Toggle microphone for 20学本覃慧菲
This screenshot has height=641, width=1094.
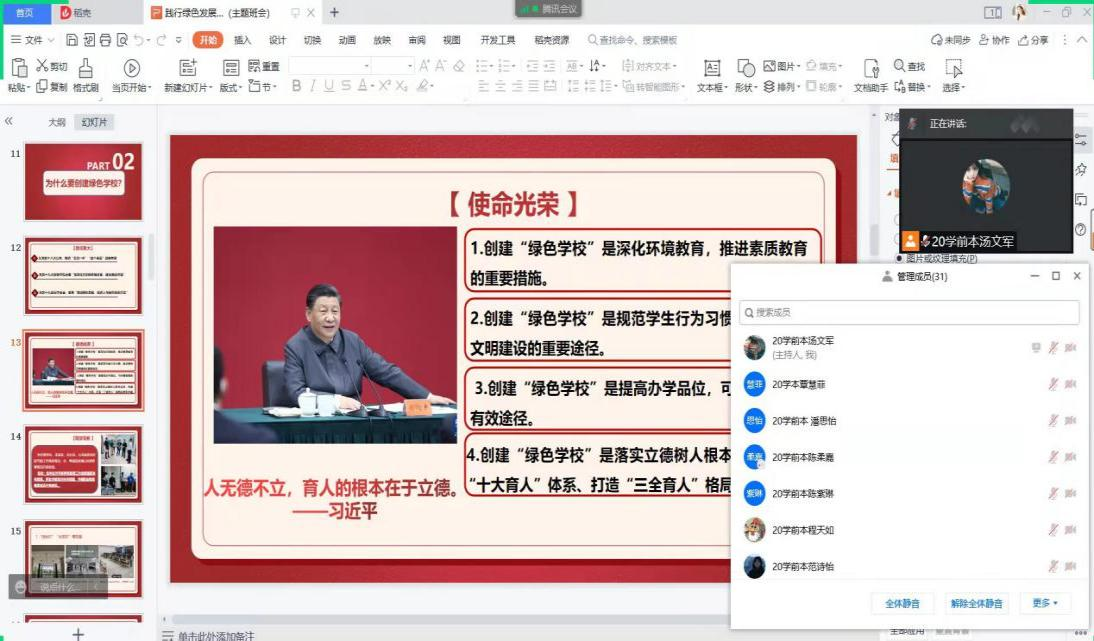point(1053,384)
